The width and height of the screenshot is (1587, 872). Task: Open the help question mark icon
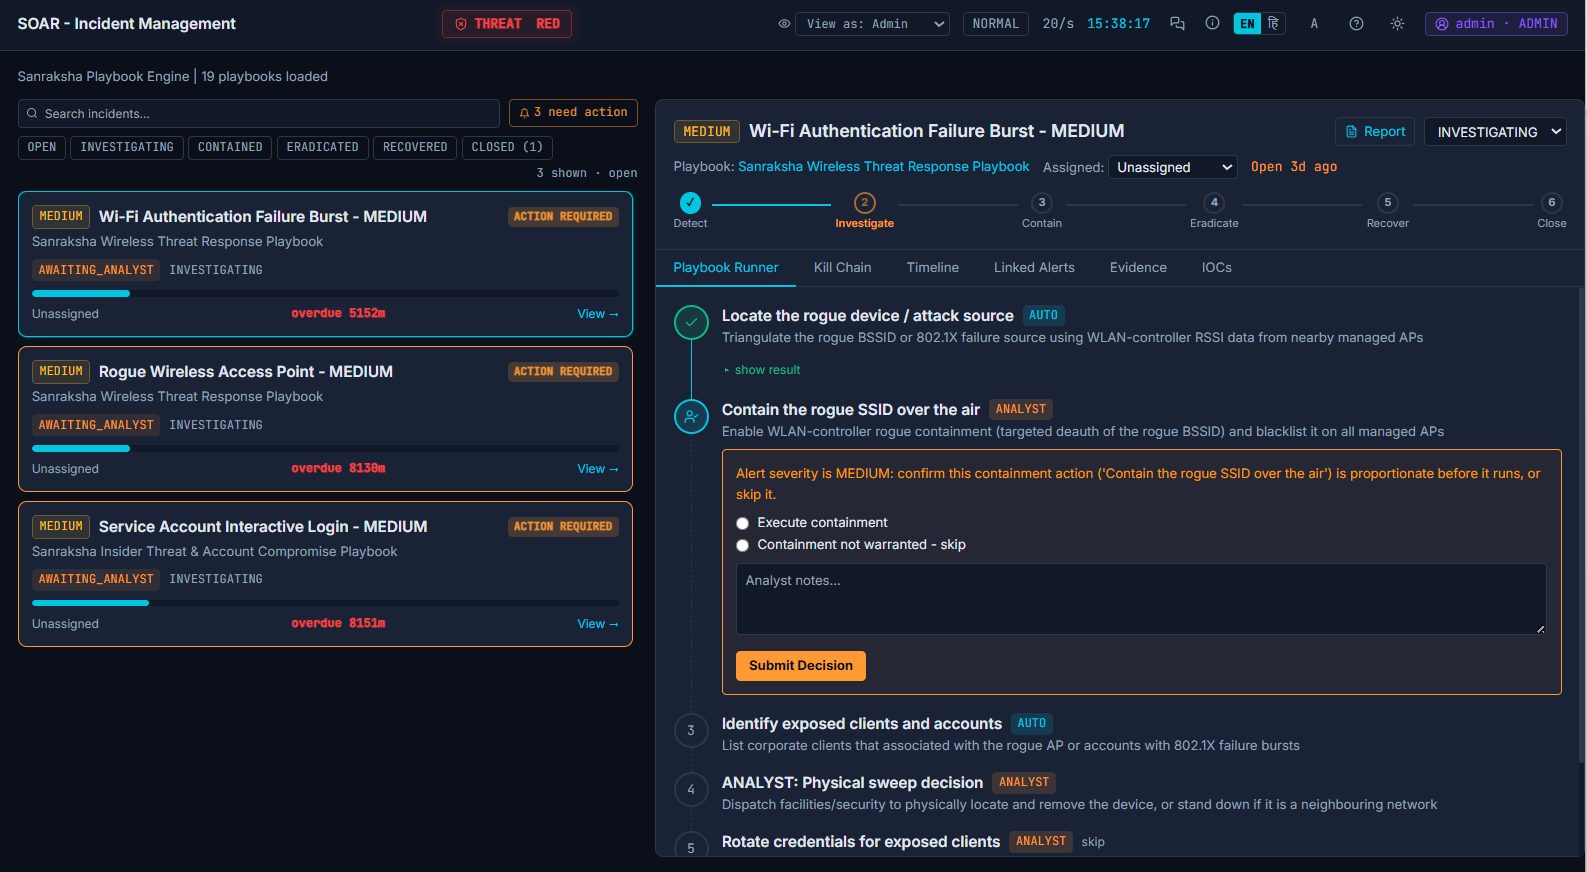[x=1356, y=24]
